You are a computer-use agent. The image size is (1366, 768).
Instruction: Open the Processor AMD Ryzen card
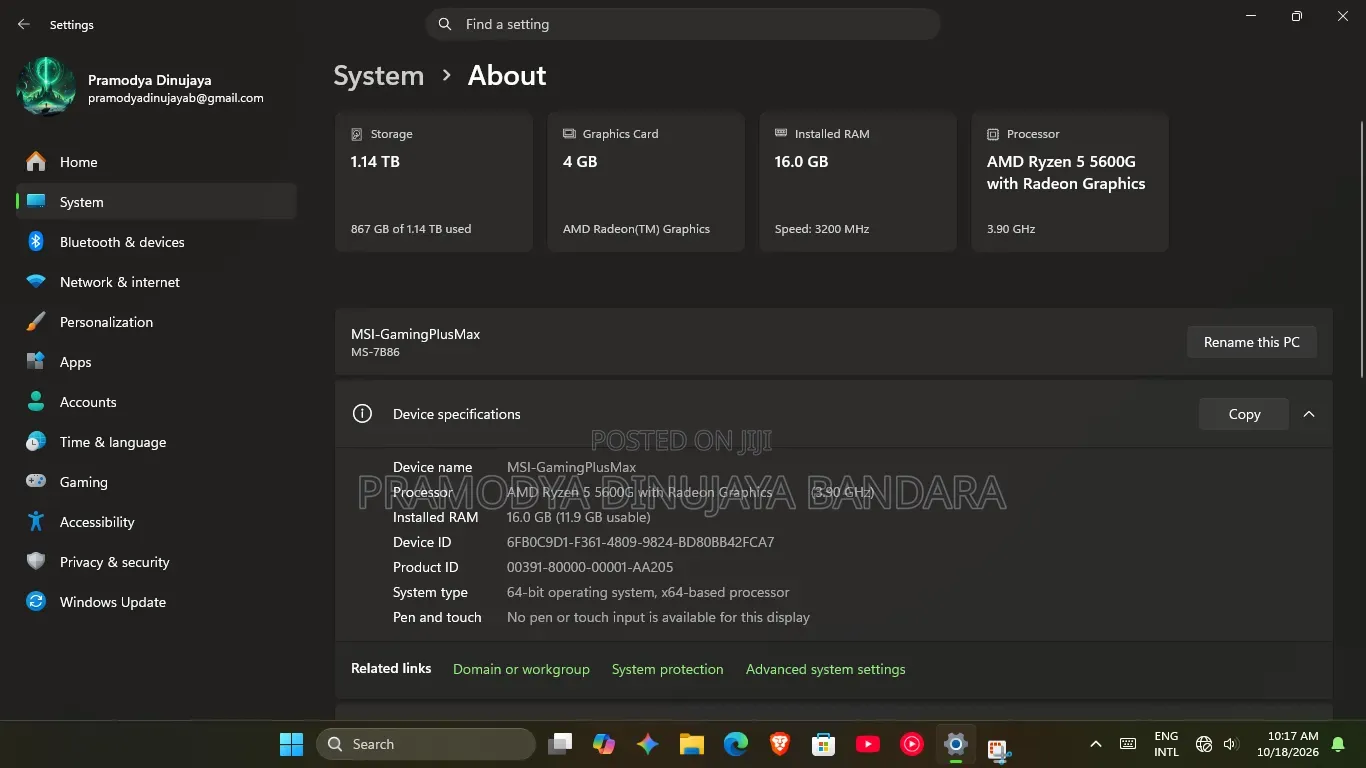[x=1070, y=182]
